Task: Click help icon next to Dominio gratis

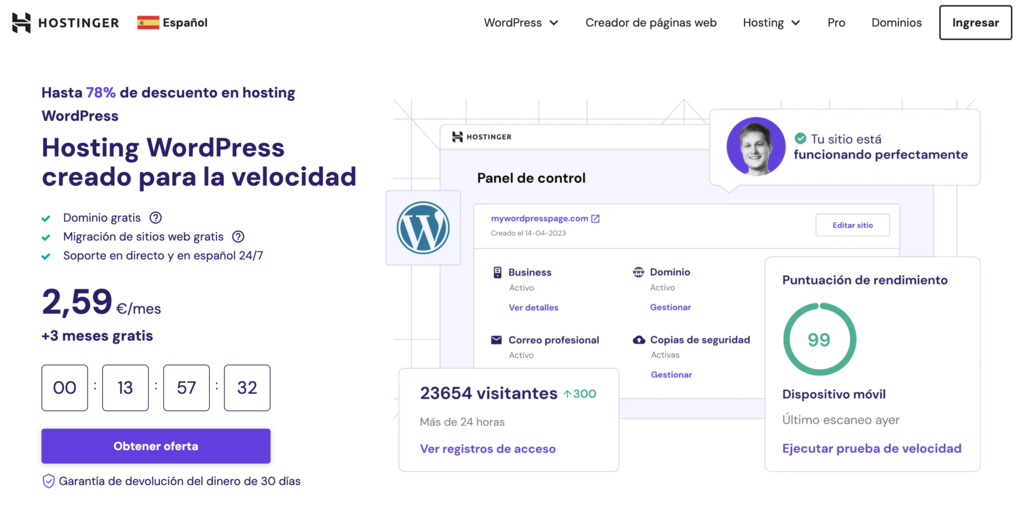Action: tap(155, 217)
